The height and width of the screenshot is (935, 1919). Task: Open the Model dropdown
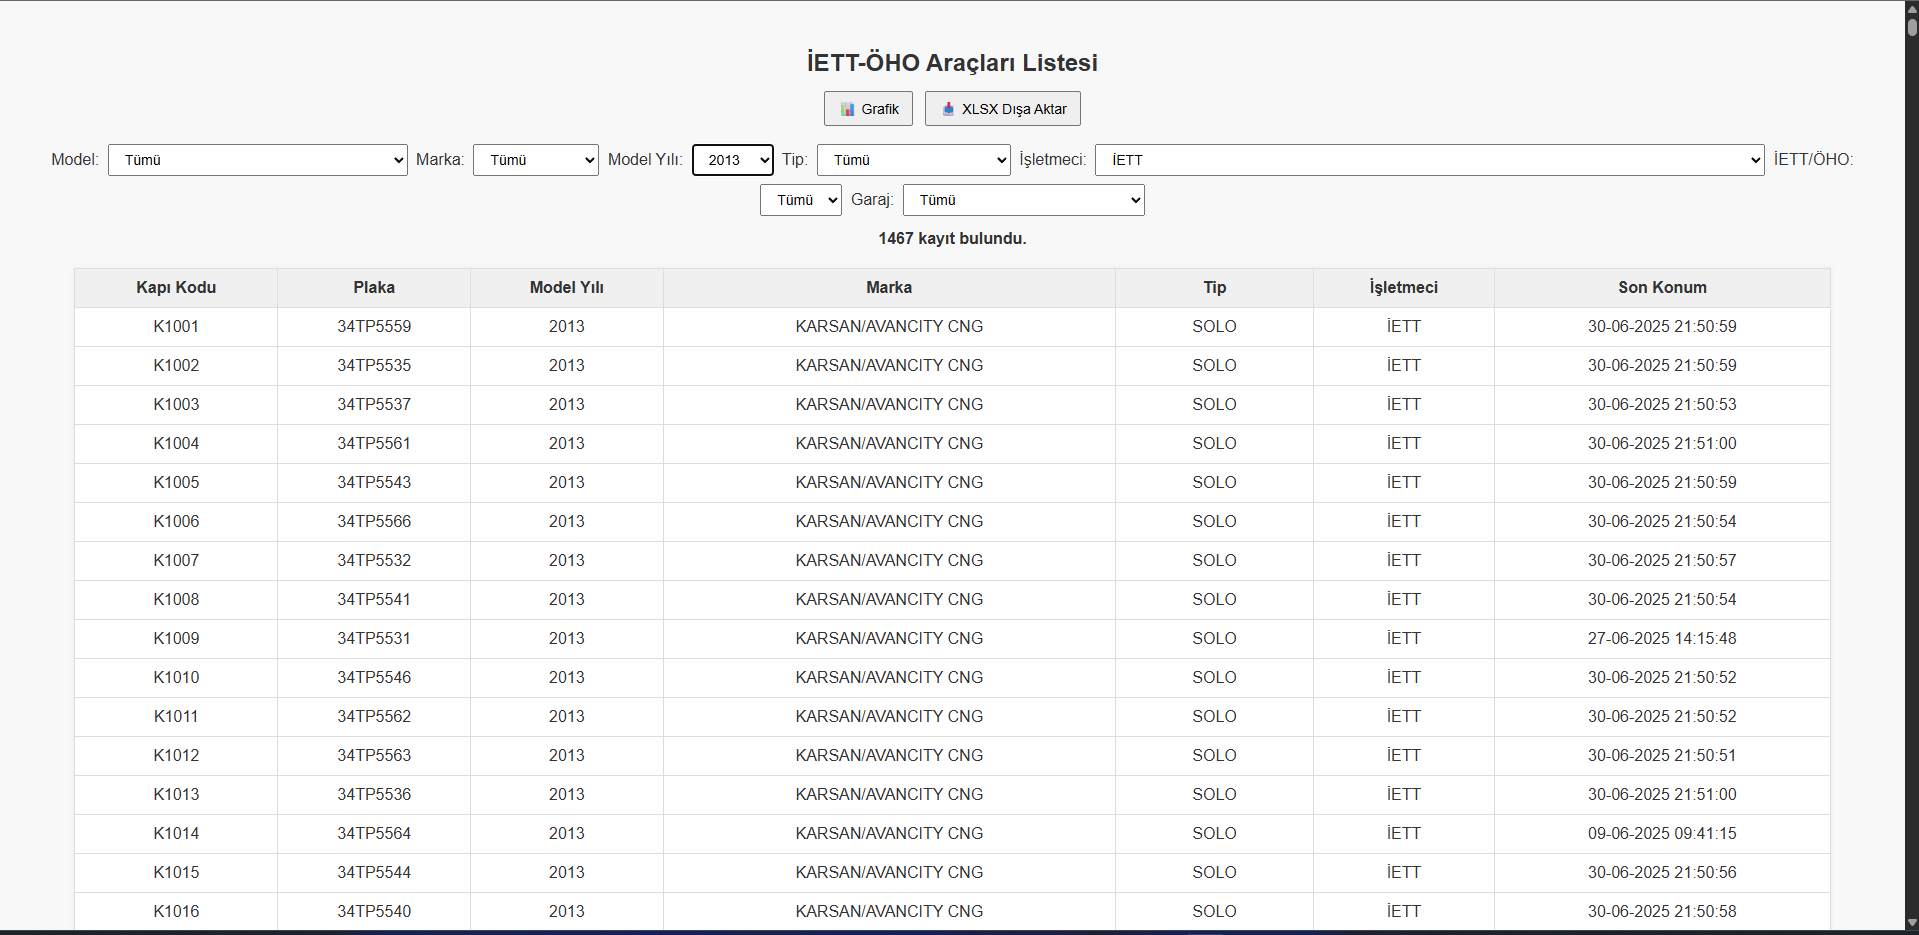pos(257,160)
